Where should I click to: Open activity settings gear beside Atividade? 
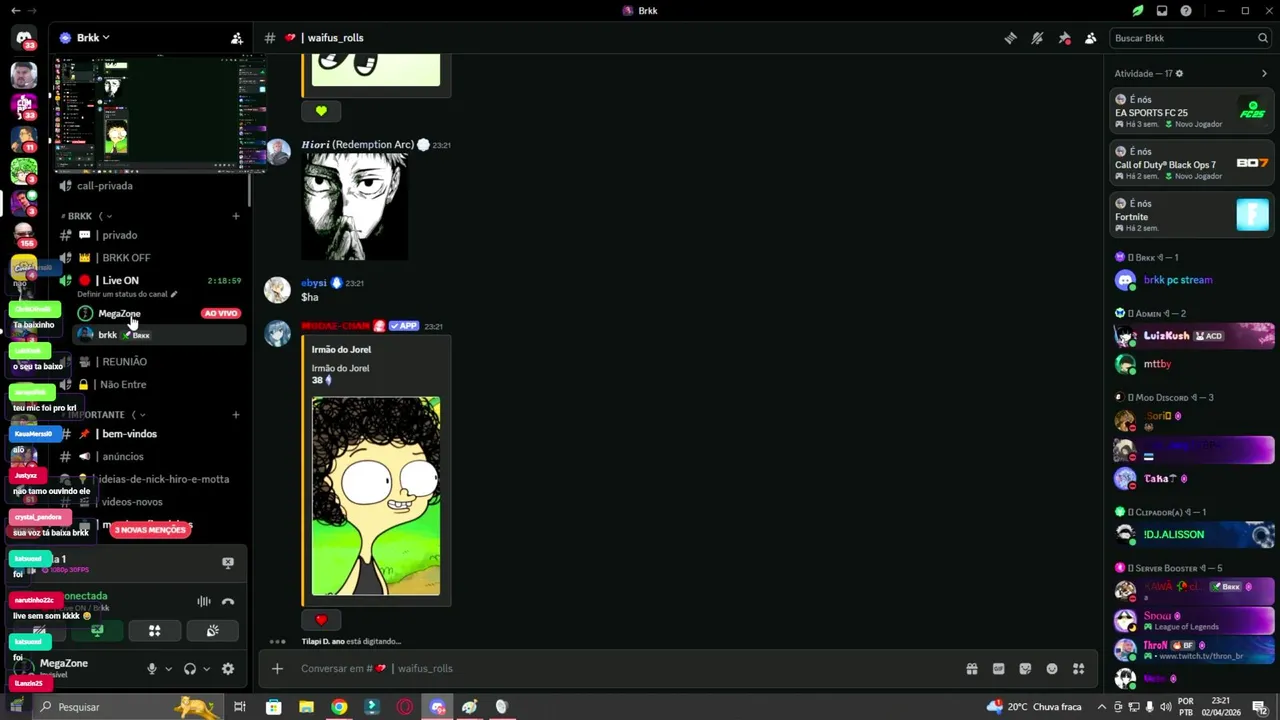pos(1180,74)
